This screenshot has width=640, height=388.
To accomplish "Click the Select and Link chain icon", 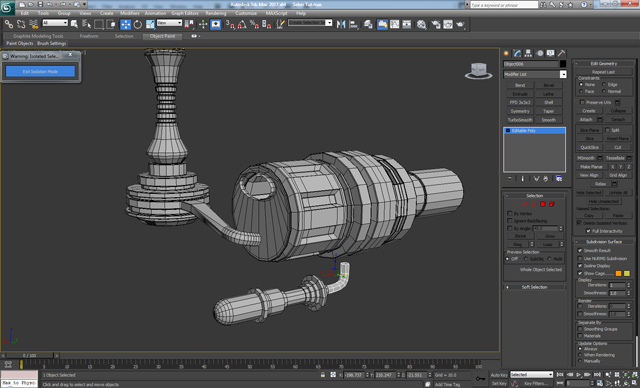I will (9, 24).
